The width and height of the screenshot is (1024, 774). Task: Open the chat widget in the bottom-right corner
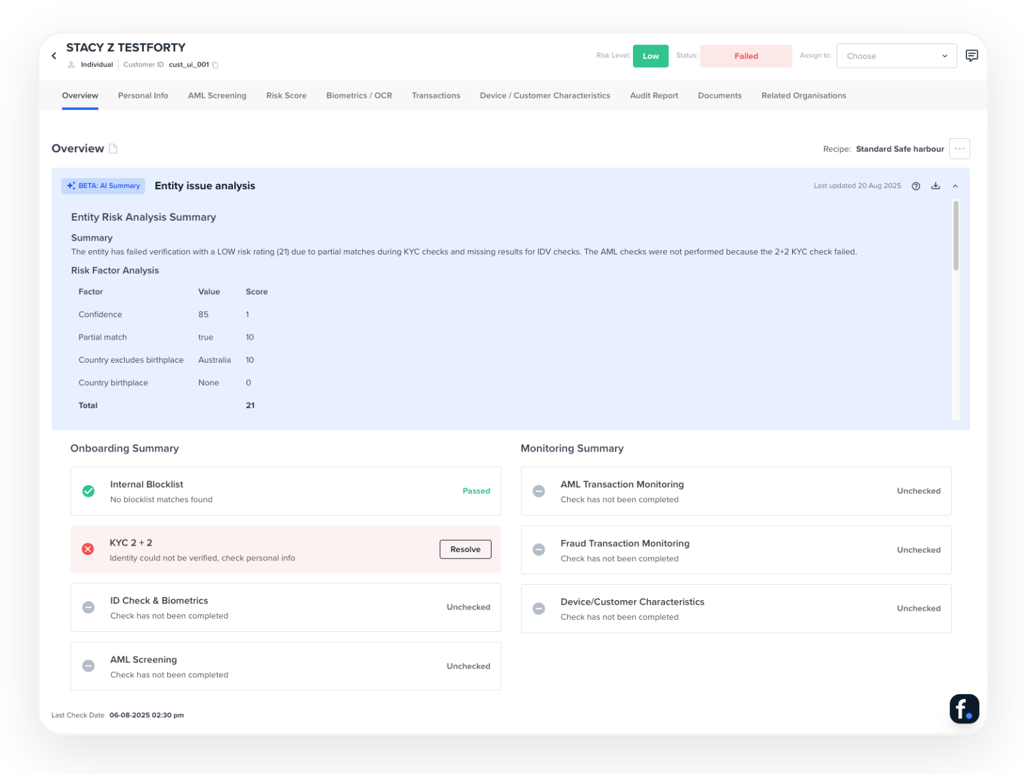964,708
